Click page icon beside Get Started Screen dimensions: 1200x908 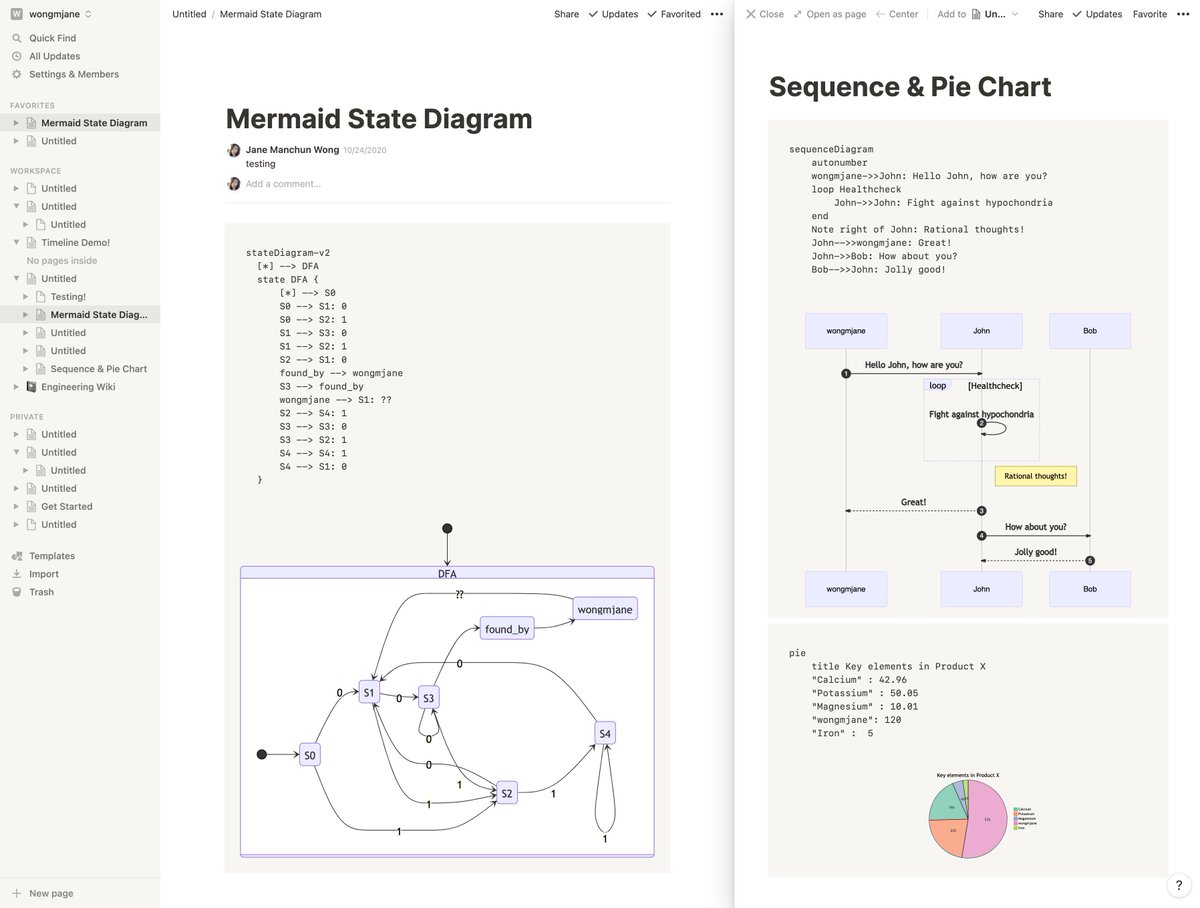click(x=31, y=507)
